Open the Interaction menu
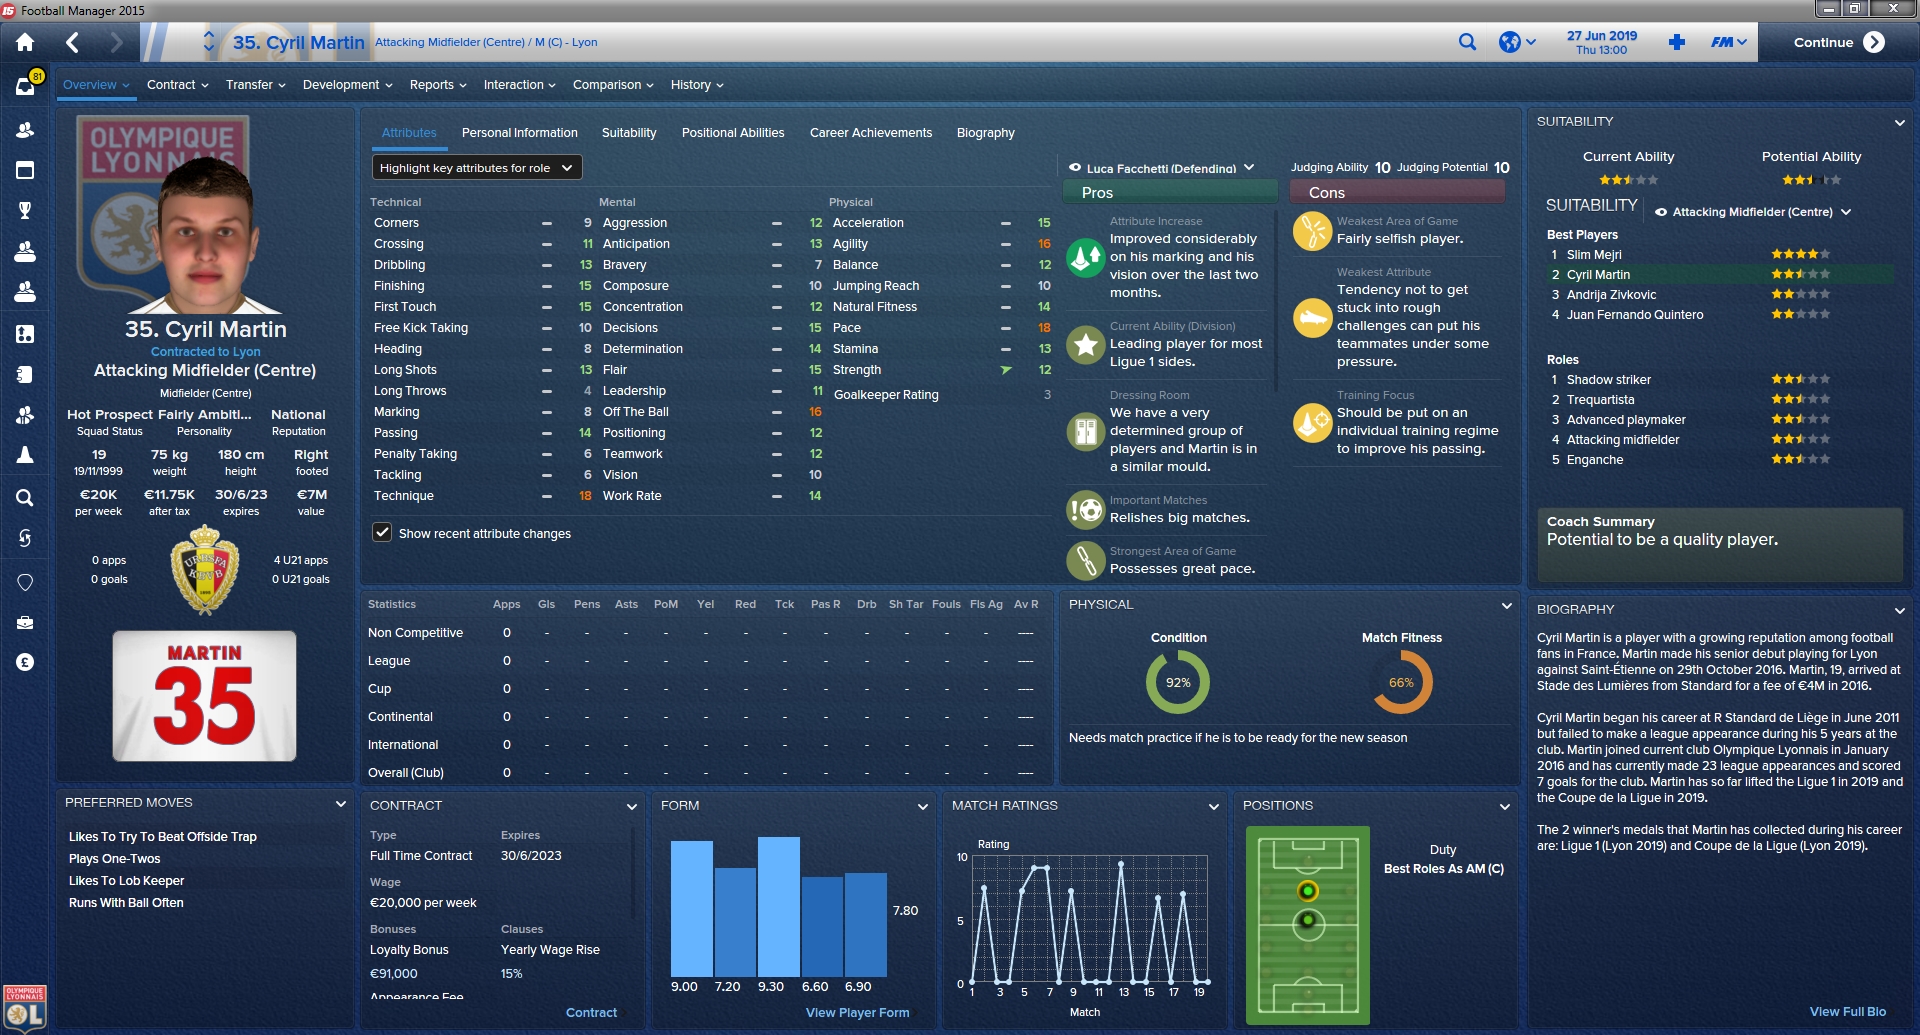Viewport: 1920px width, 1035px height. (x=520, y=85)
